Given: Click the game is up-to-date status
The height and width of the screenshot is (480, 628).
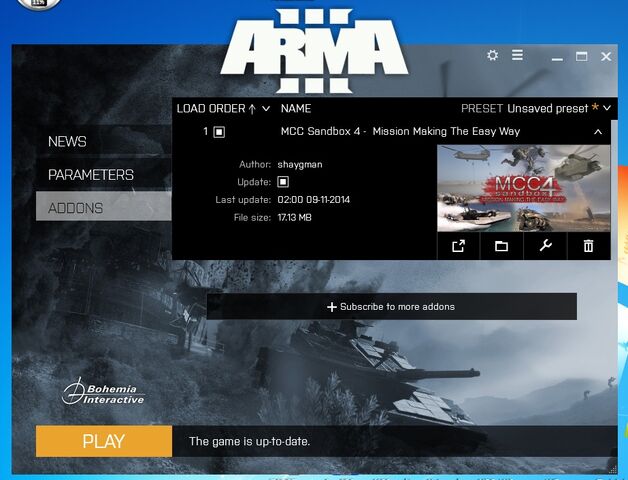Looking at the screenshot, I should click(250, 442).
